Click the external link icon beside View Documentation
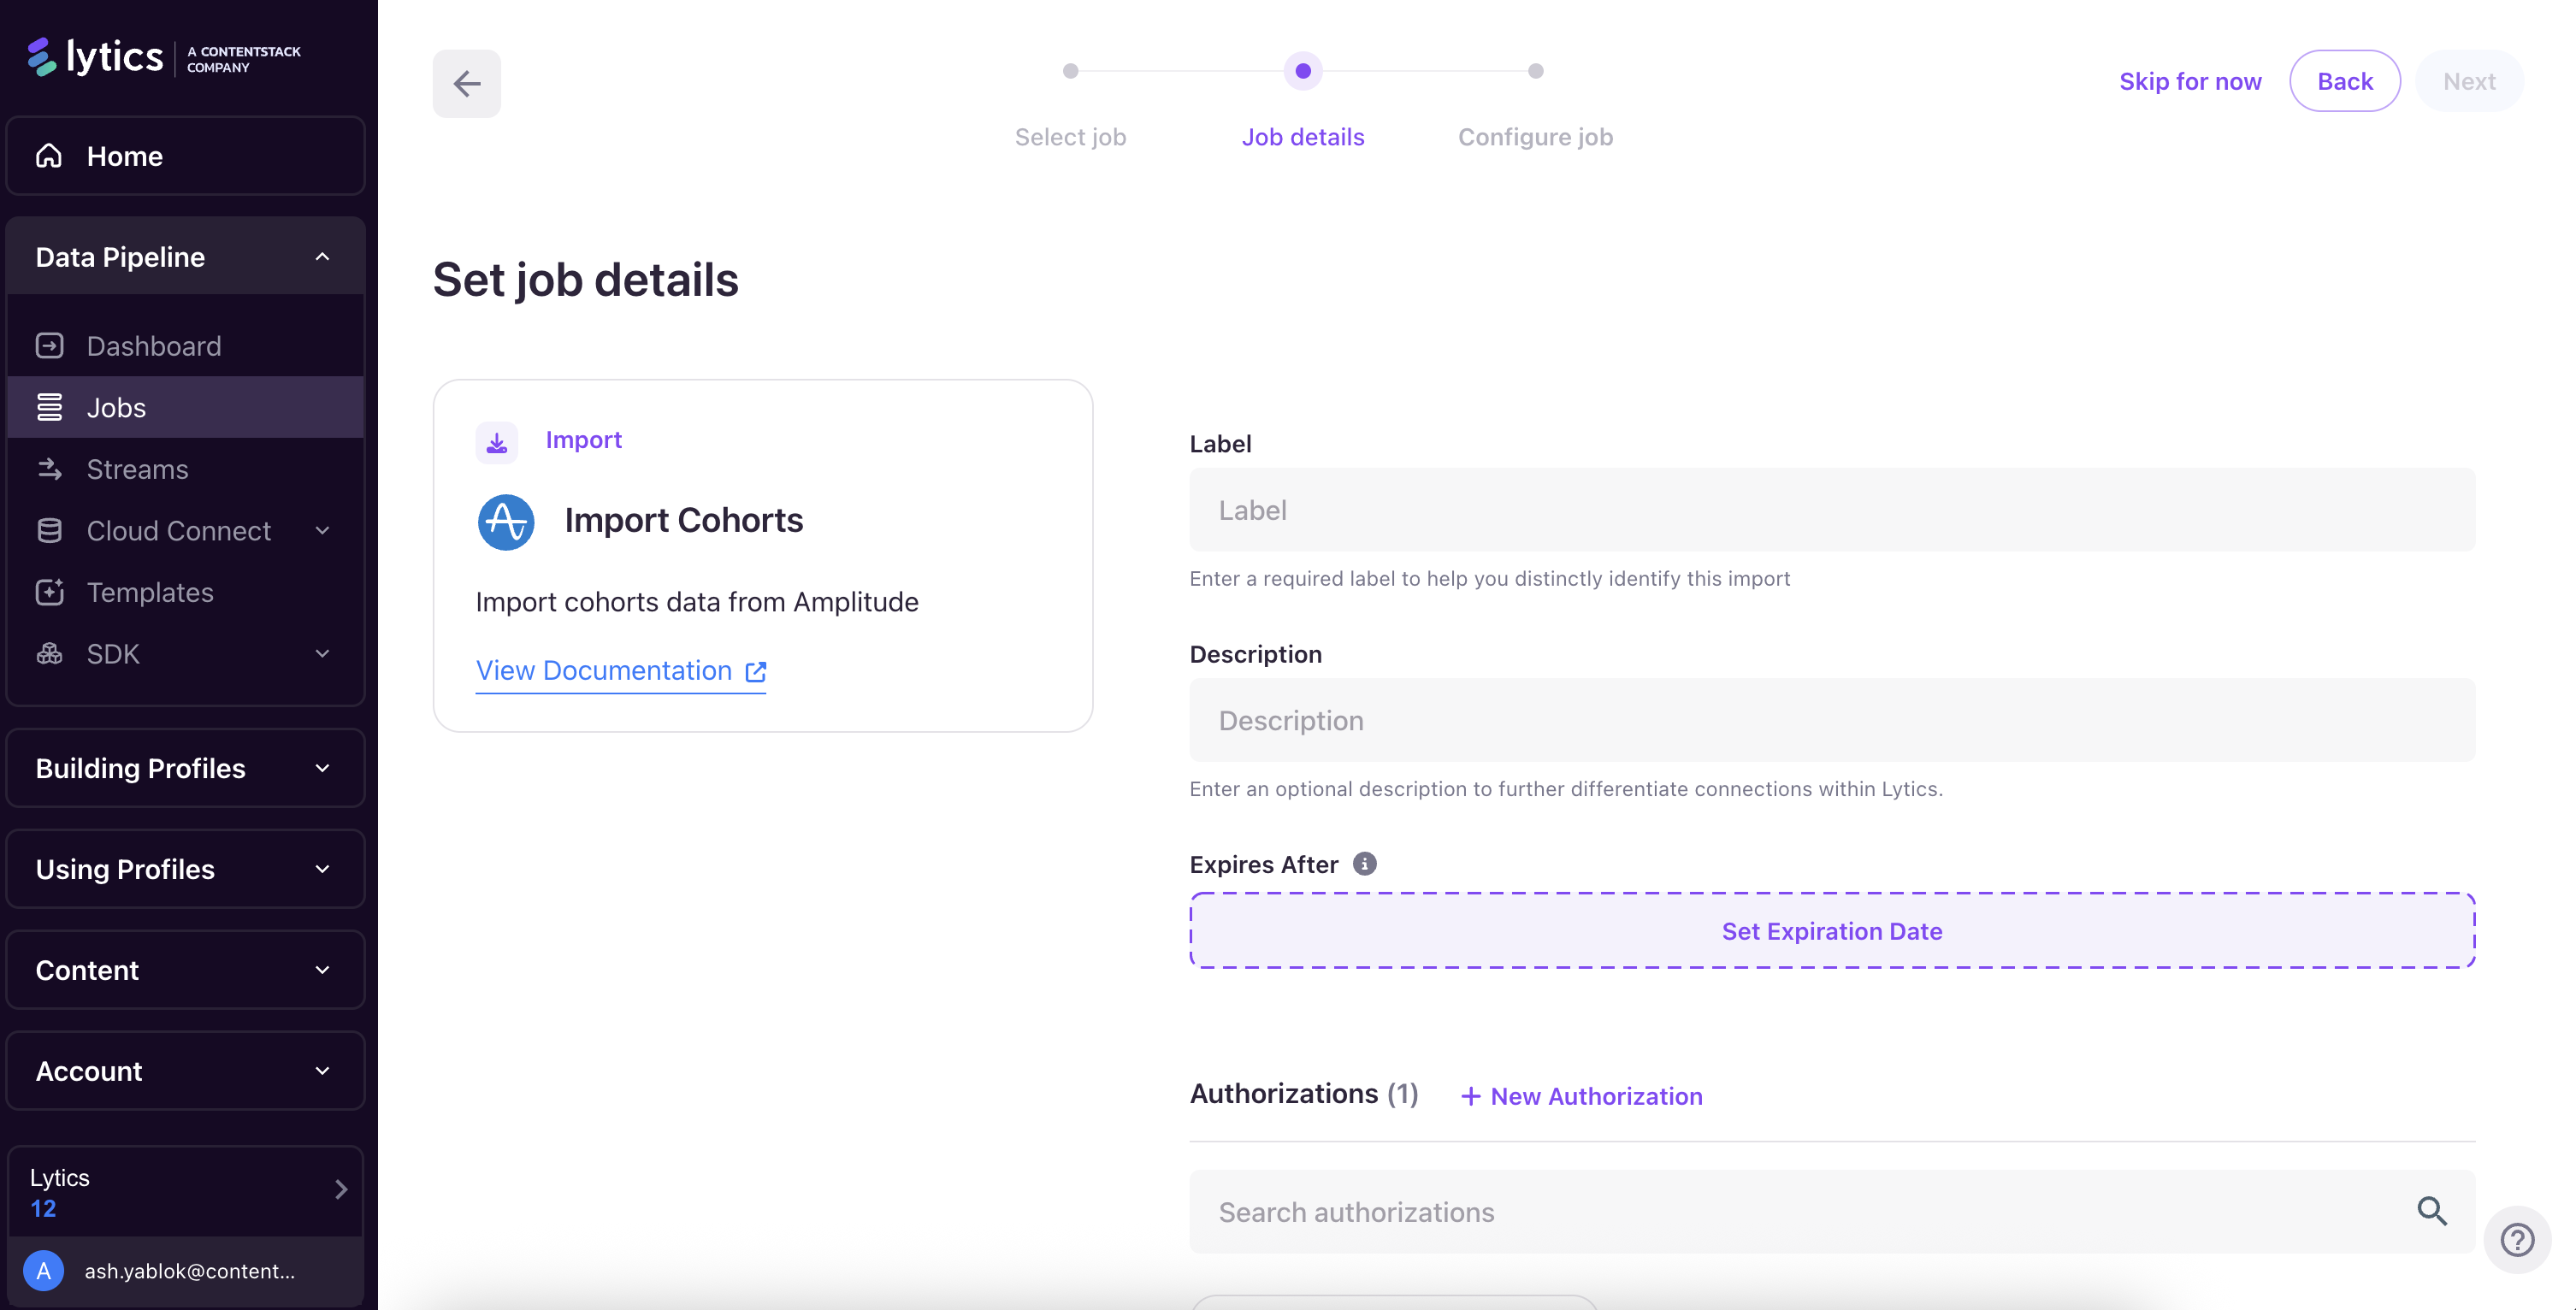Image resolution: width=2576 pixels, height=1310 pixels. click(756, 672)
